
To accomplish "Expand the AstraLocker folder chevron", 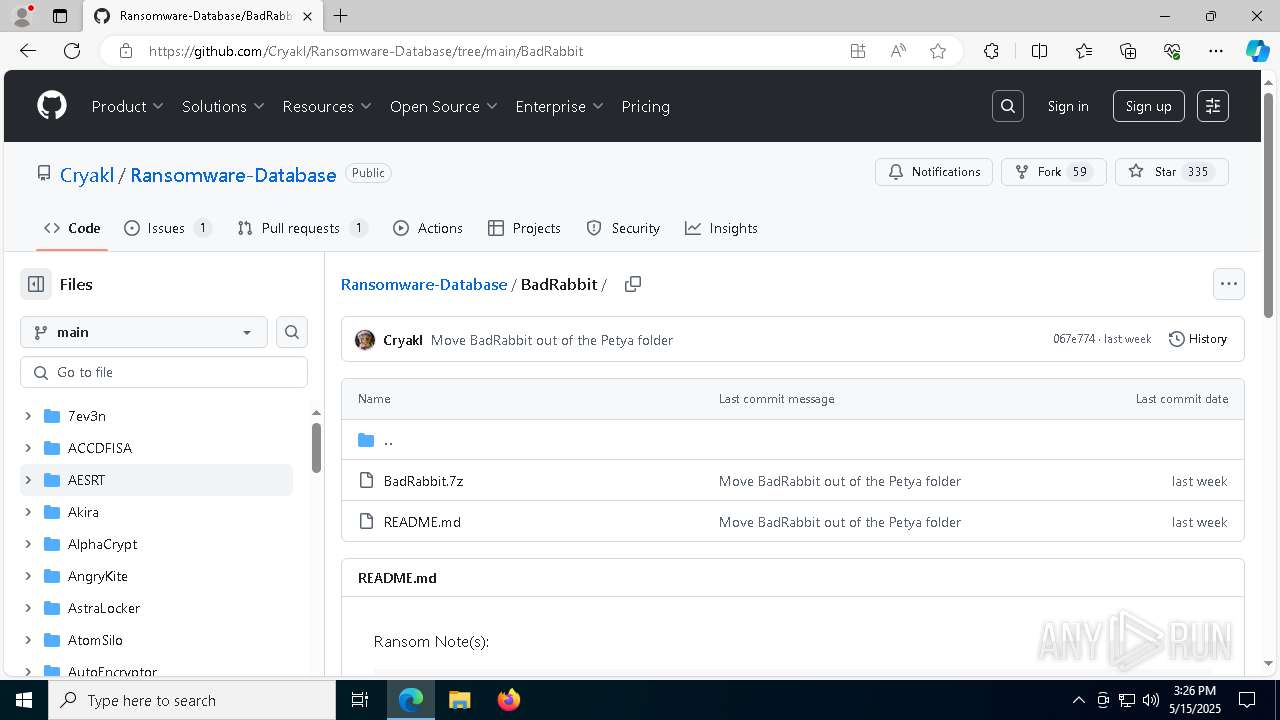I will pos(28,608).
